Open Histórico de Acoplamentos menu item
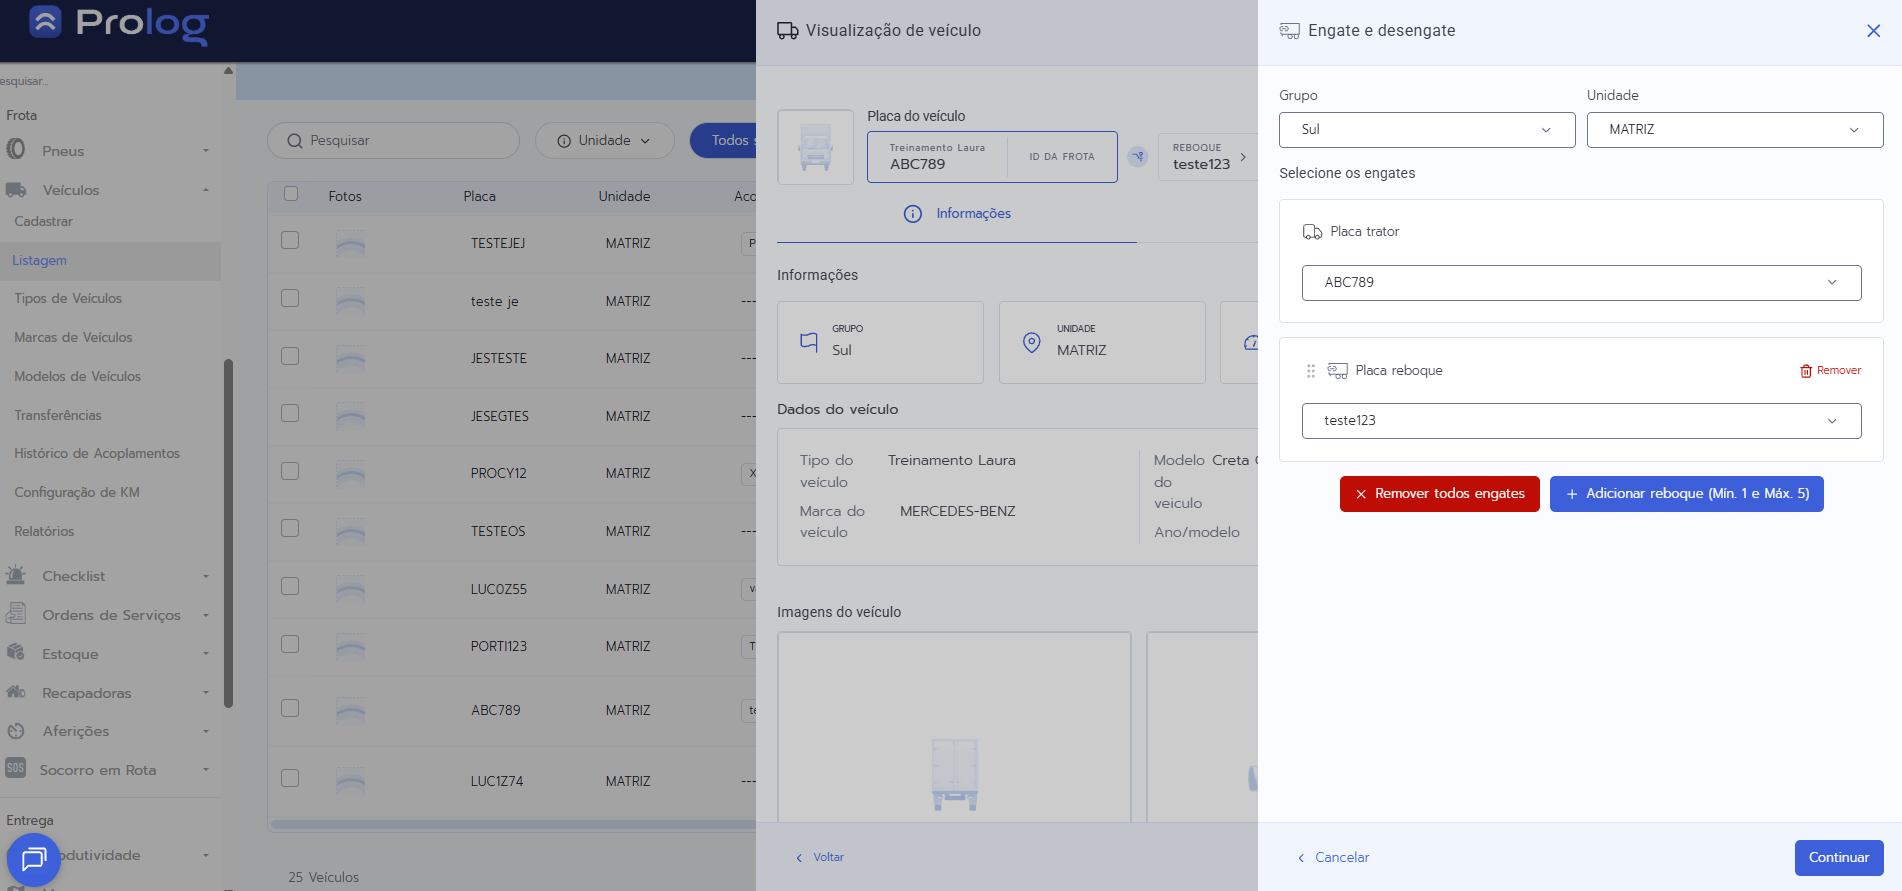 pos(97,453)
